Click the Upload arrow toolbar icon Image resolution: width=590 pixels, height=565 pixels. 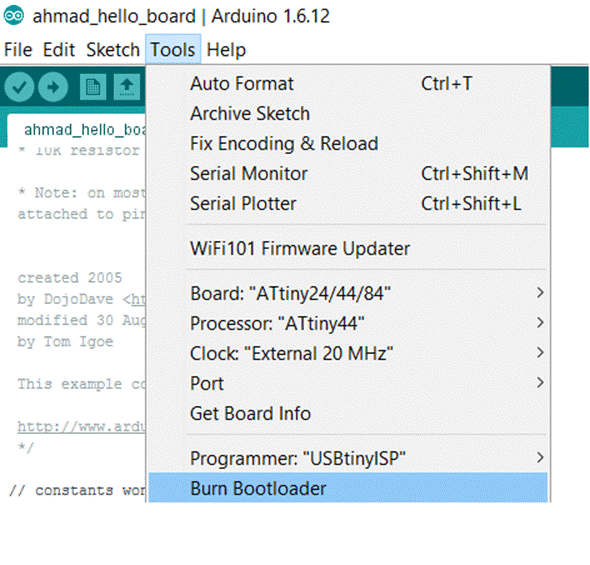coord(53,87)
